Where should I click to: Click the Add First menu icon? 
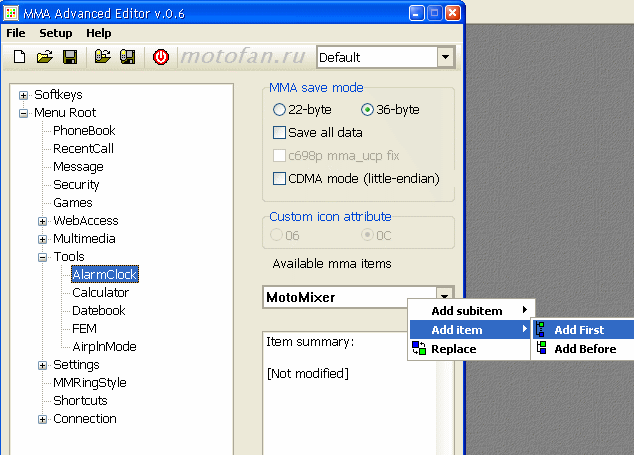[x=541, y=330]
